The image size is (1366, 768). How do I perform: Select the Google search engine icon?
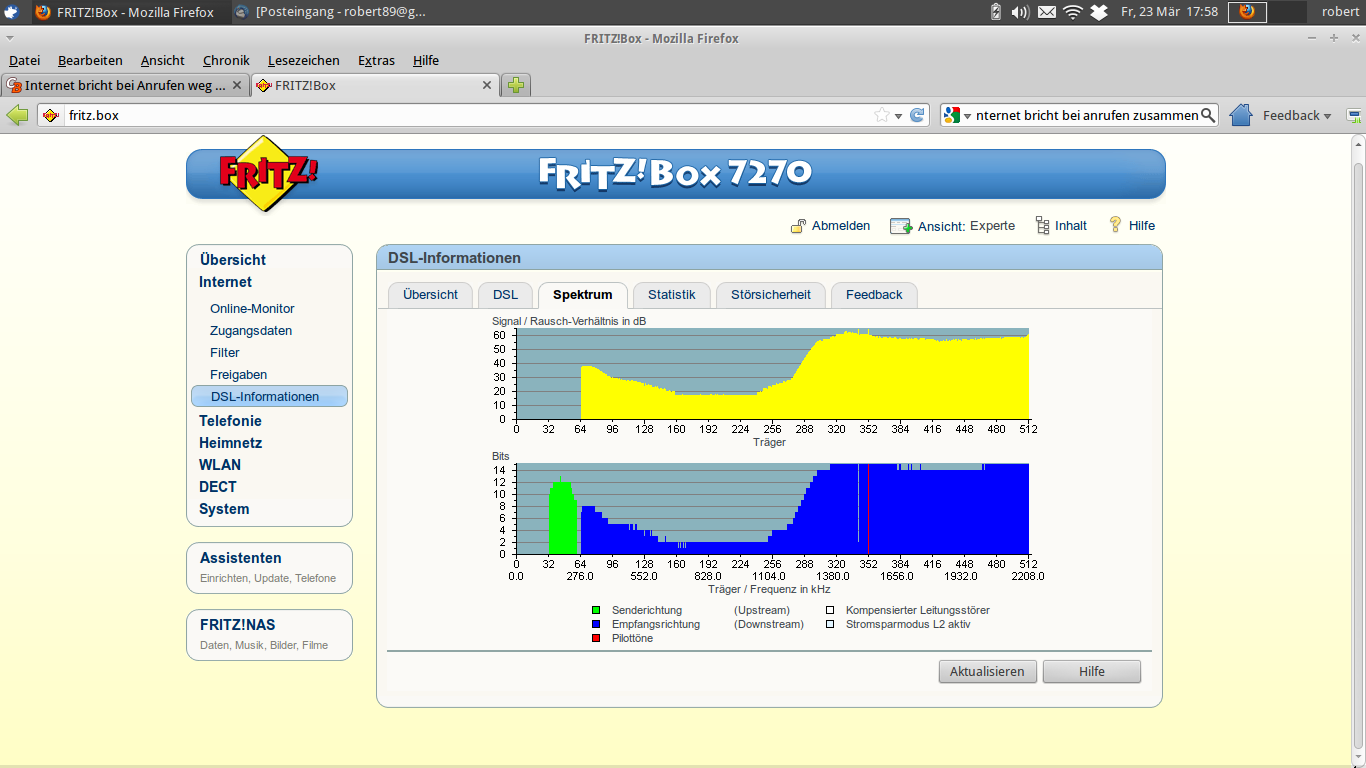[952, 115]
